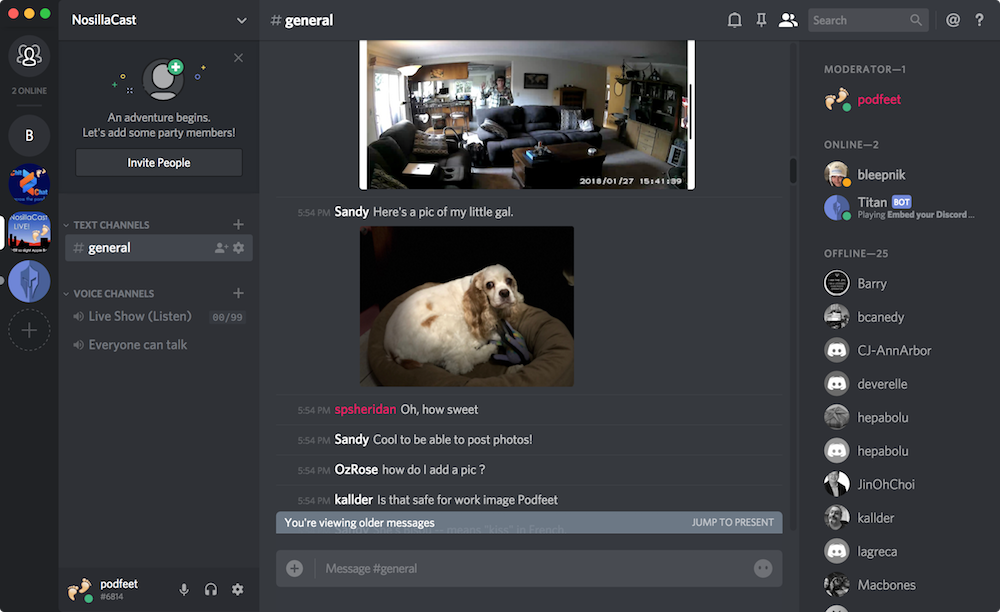Click attach file plus button

pyautogui.click(x=294, y=568)
